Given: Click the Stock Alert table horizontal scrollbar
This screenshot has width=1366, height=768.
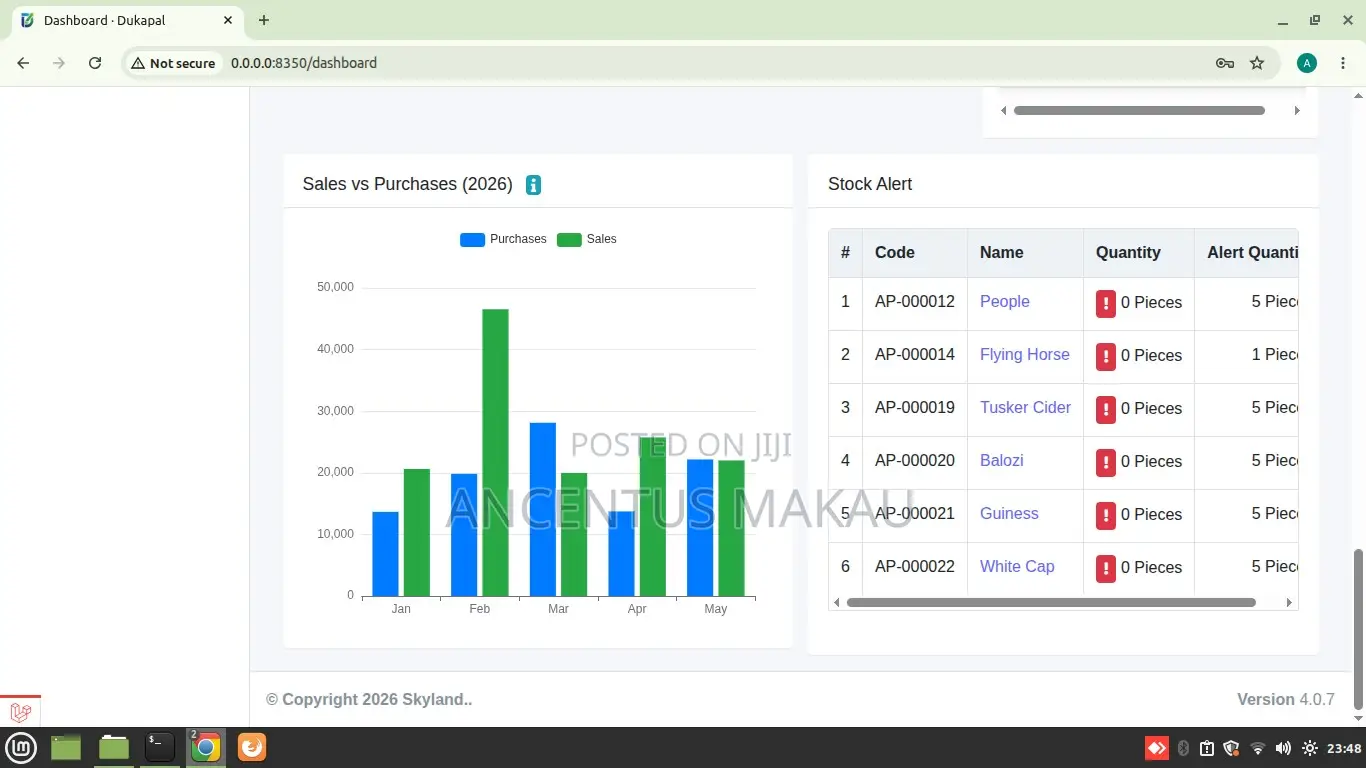Looking at the screenshot, I should coord(1051,603).
